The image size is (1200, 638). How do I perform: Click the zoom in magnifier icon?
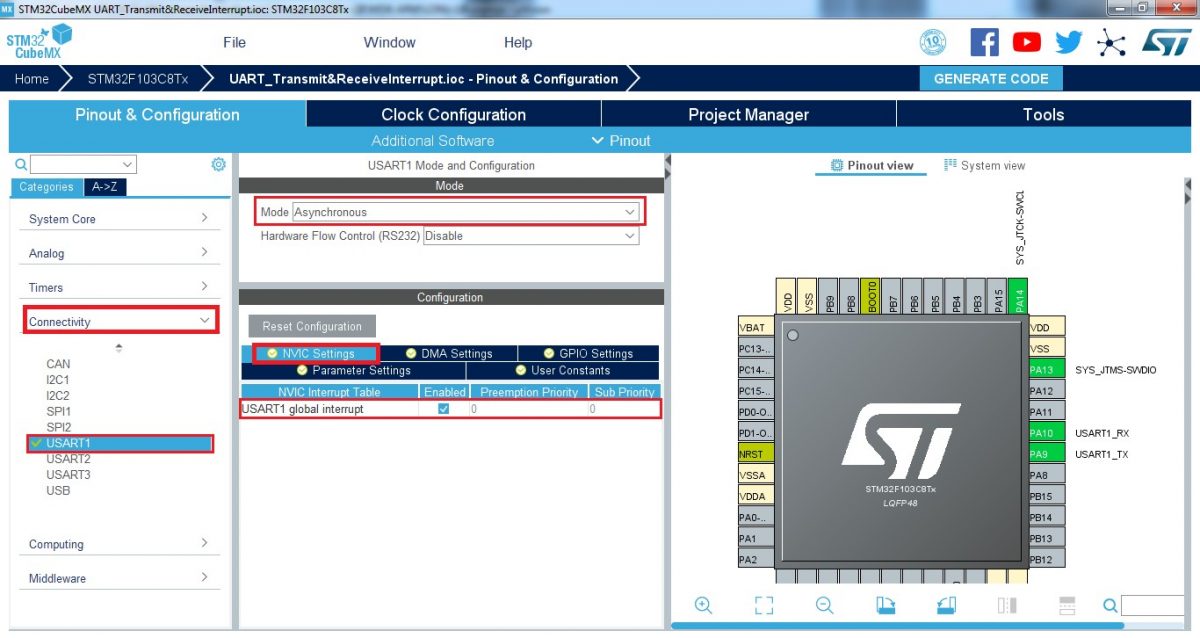point(703,605)
